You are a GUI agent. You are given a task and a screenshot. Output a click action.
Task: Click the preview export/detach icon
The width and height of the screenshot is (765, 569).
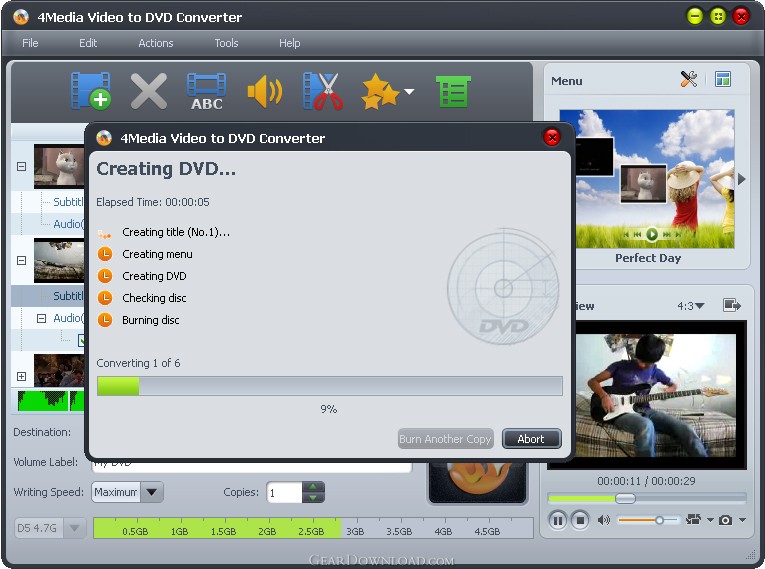[731, 305]
